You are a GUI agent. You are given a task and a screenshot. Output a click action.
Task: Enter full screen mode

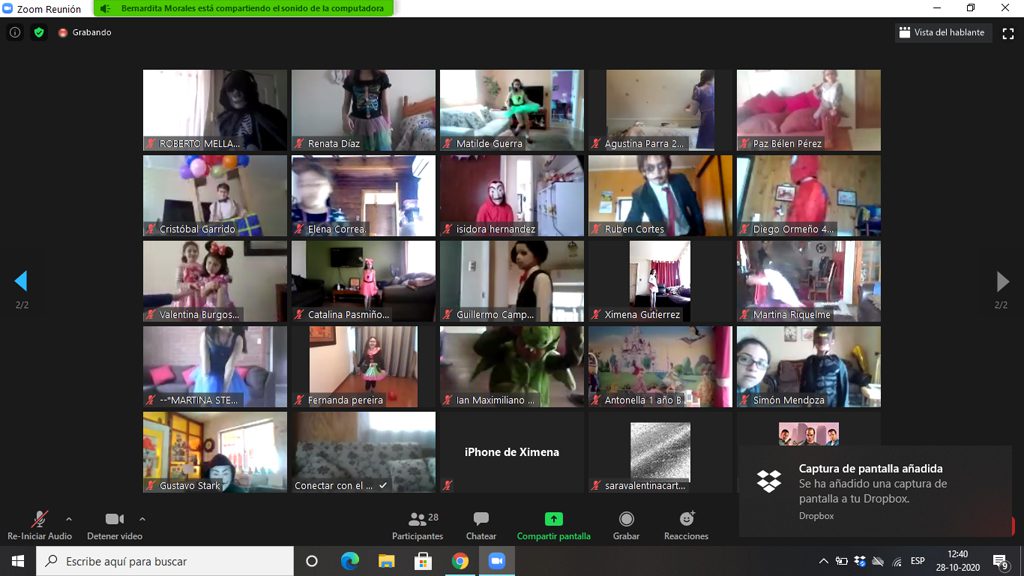tap(1008, 33)
